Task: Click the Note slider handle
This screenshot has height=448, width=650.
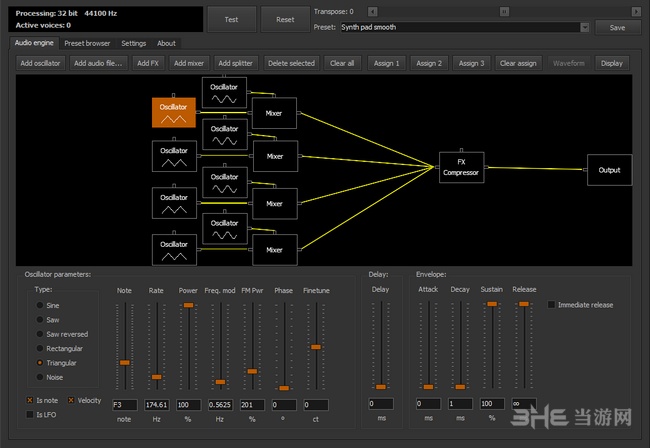Action: coord(125,363)
